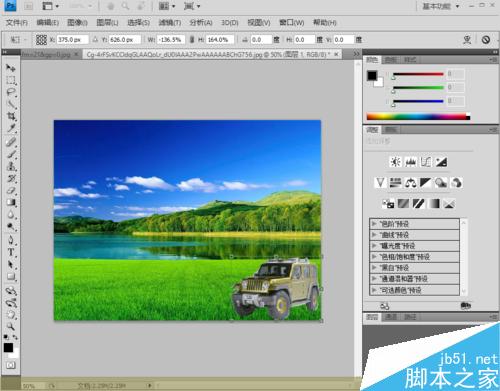
Task: Toggle maintain aspect ratio link icon
Action: click(x=192, y=40)
